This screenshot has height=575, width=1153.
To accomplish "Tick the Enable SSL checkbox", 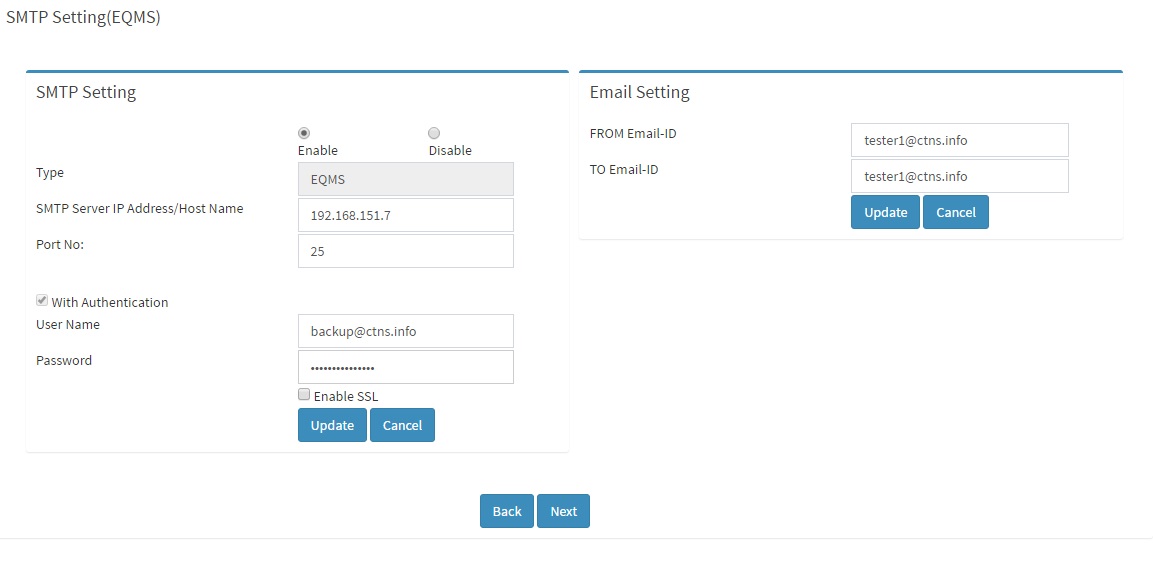I will coord(304,394).
